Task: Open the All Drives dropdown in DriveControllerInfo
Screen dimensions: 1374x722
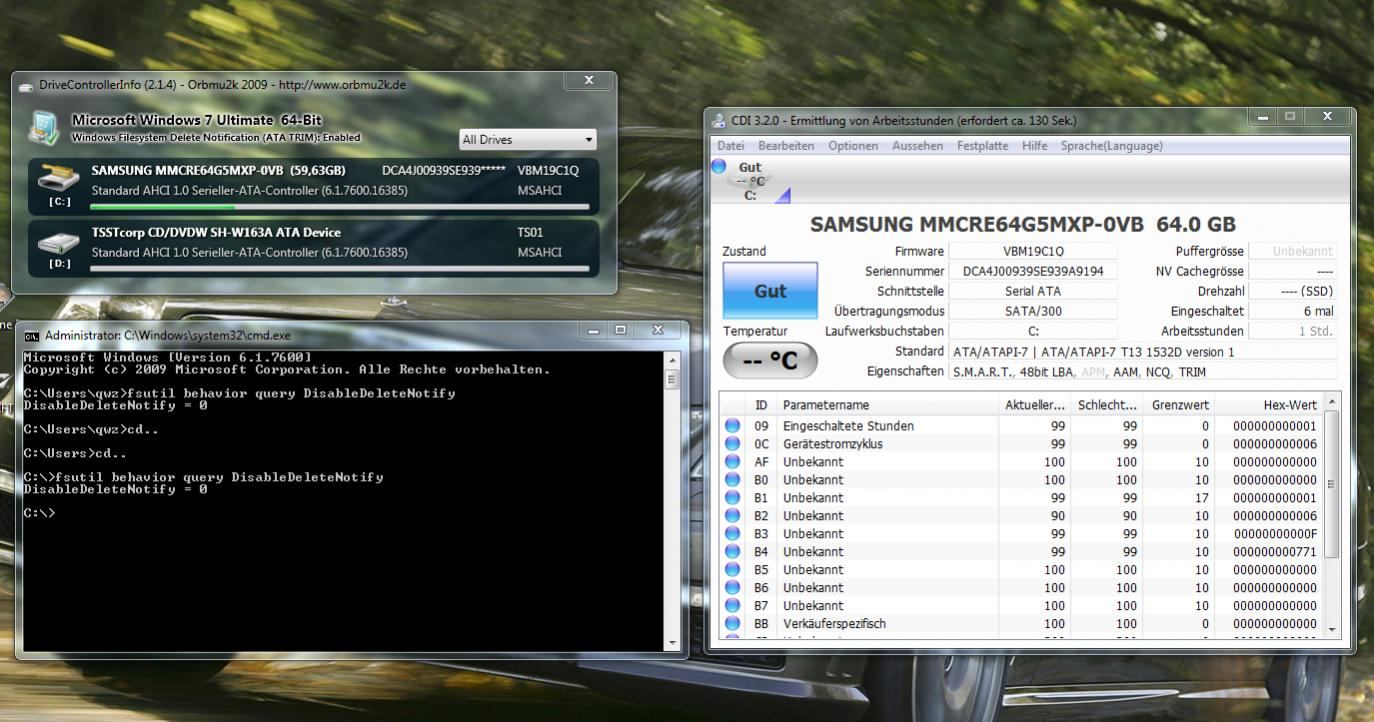Action: pos(528,140)
